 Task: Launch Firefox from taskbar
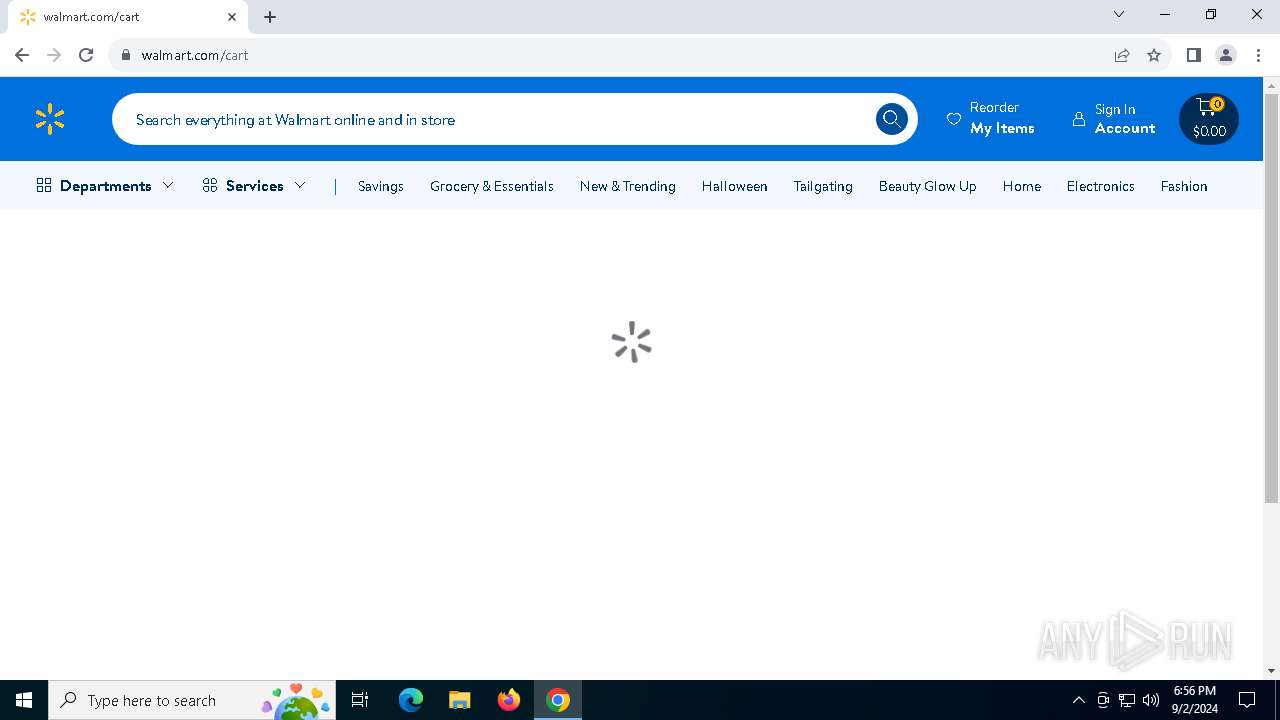[x=509, y=700]
